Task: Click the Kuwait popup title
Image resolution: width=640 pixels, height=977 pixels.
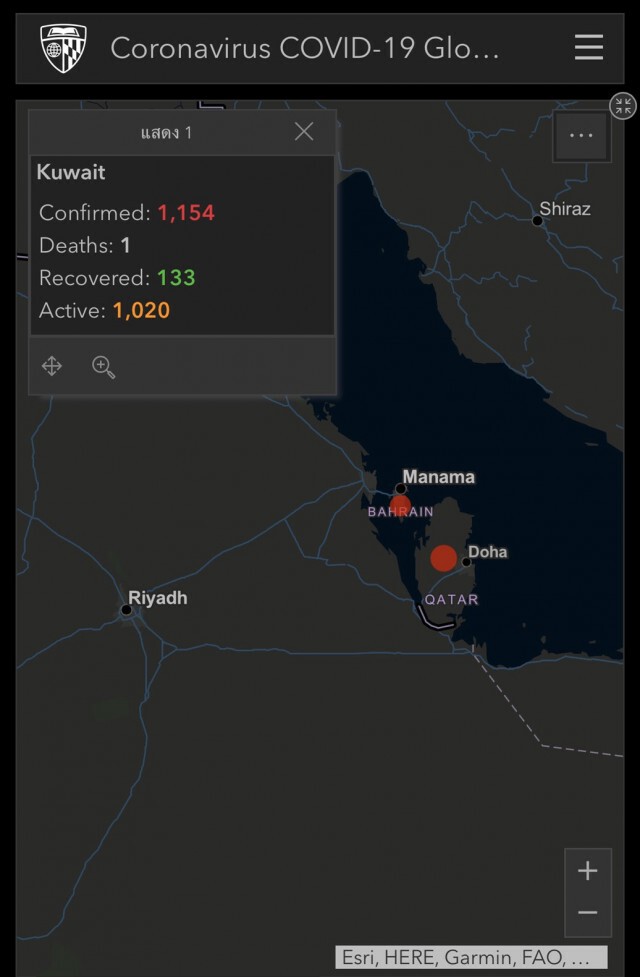Action: (71, 172)
